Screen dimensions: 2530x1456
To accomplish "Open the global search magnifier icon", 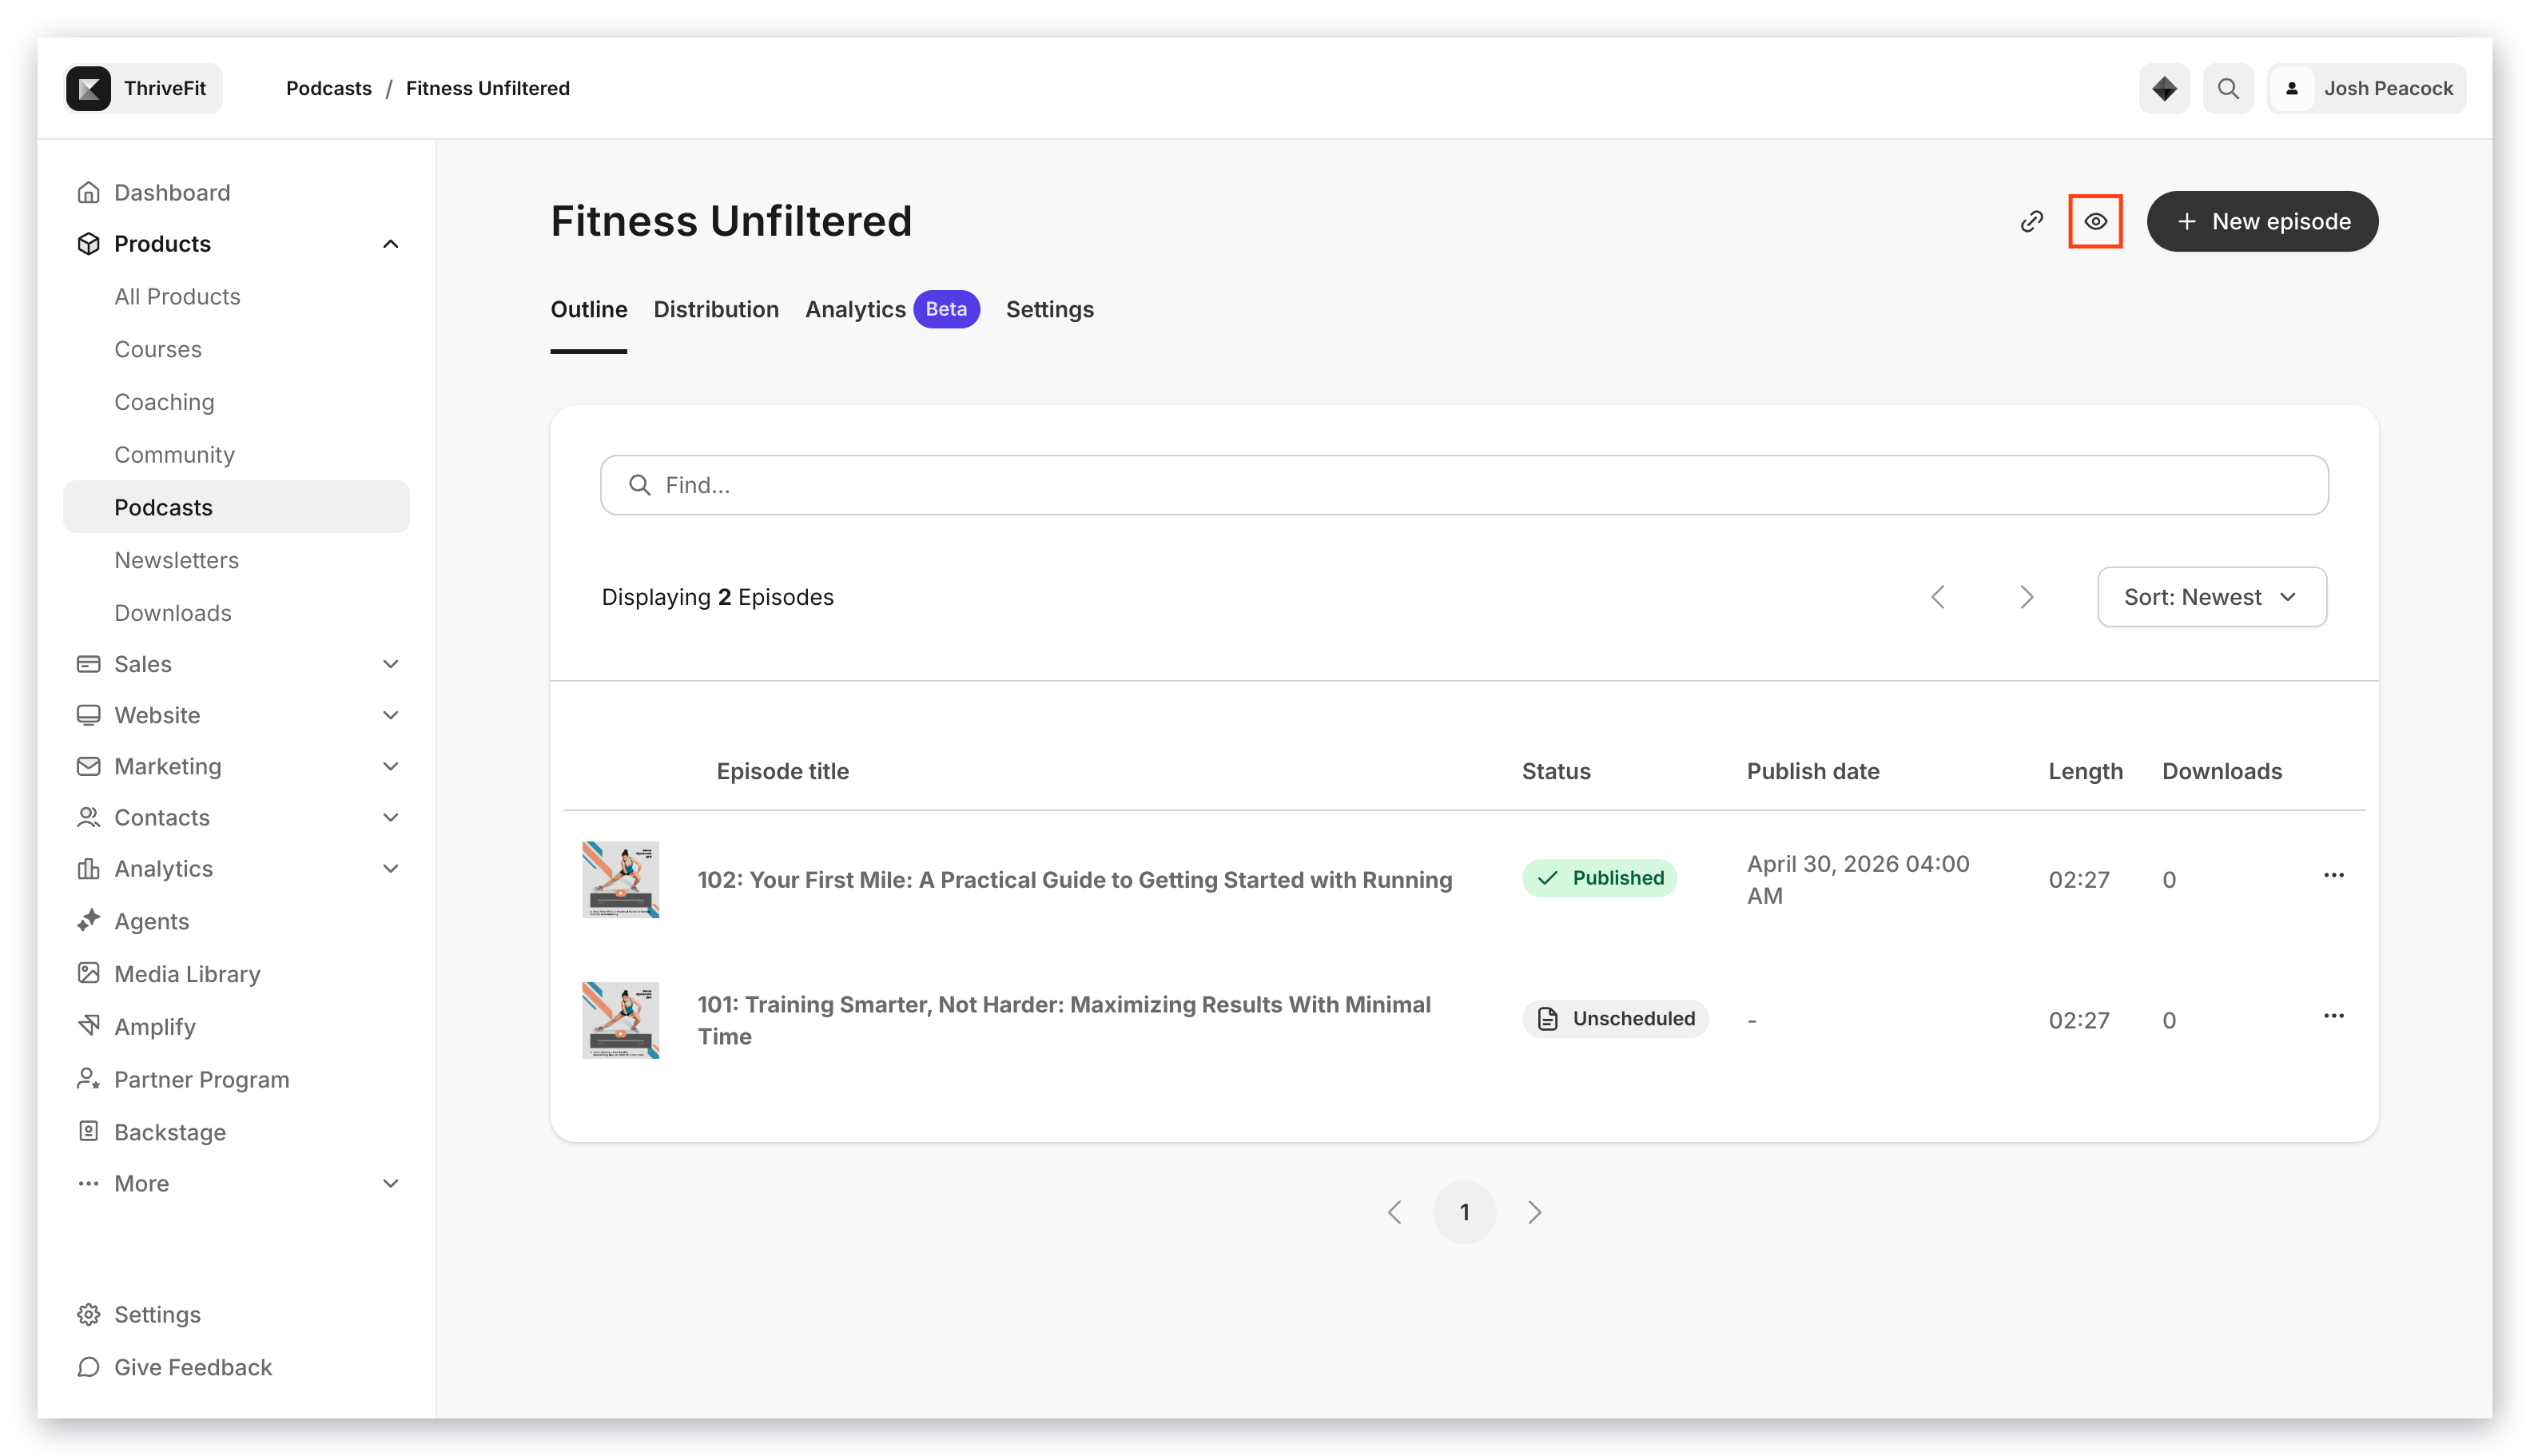I will point(2227,88).
